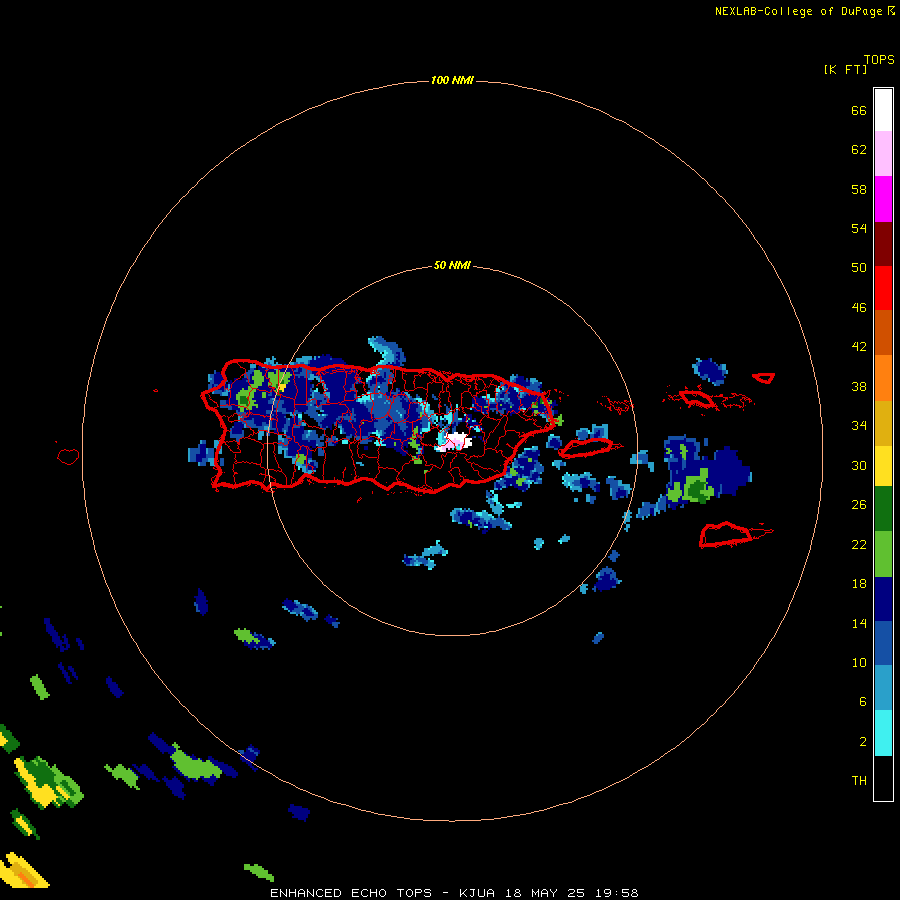Select the cyan legend swatch
Viewport: 900px width, 900px height.
pos(883,733)
